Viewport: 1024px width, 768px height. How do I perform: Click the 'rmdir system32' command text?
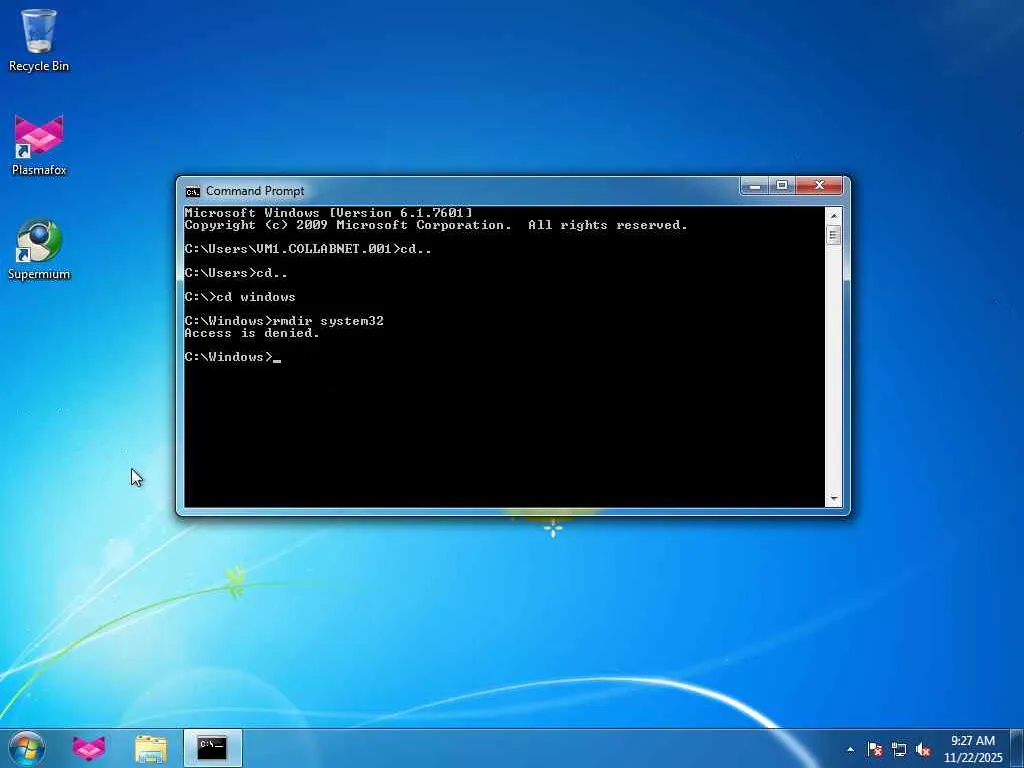[328, 321]
